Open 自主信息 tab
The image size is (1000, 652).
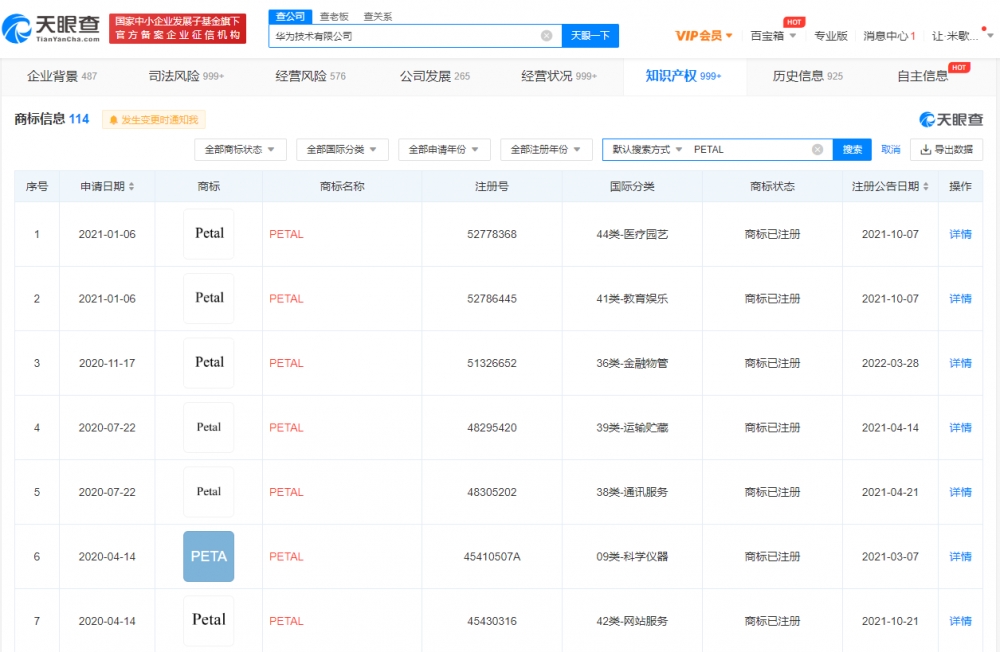coord(922,76)
